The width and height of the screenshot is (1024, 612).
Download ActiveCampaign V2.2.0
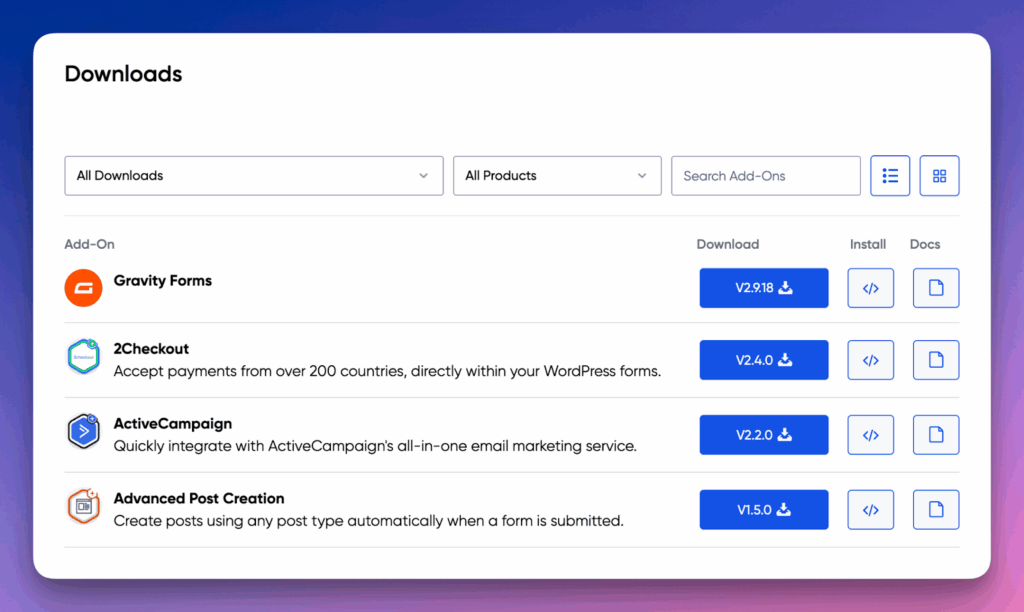(x=764, y=435)
